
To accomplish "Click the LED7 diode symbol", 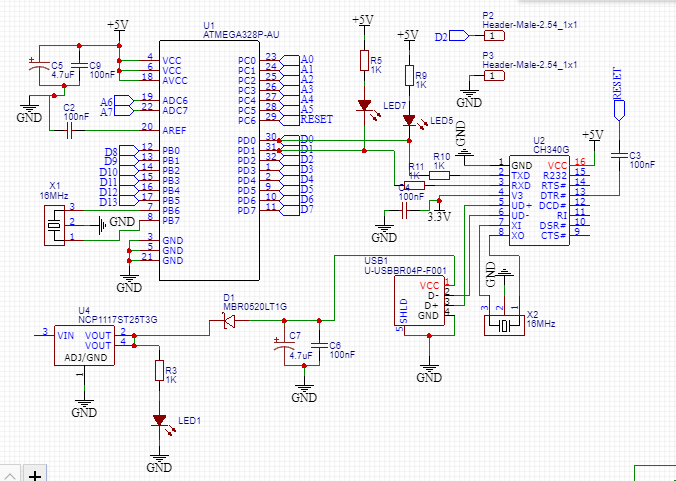I will tap(365, 105).
